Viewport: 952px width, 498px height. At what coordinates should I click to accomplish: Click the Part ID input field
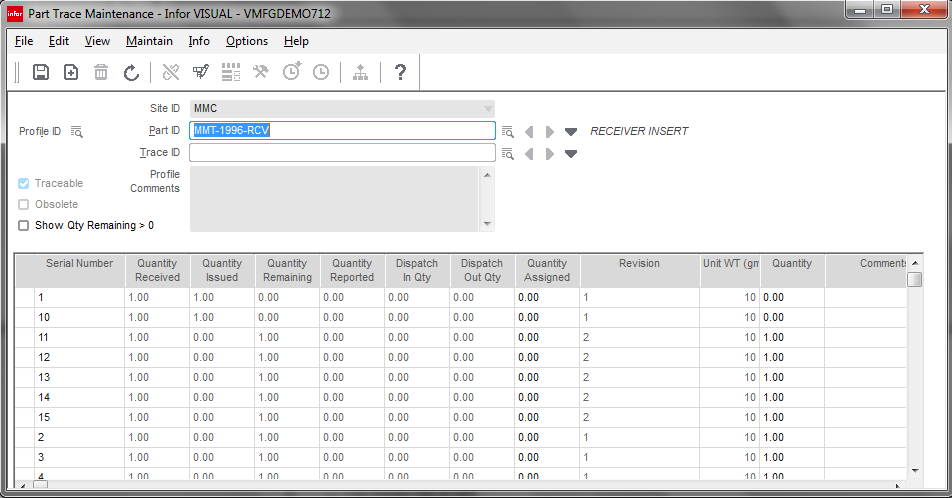click(342, 131)
